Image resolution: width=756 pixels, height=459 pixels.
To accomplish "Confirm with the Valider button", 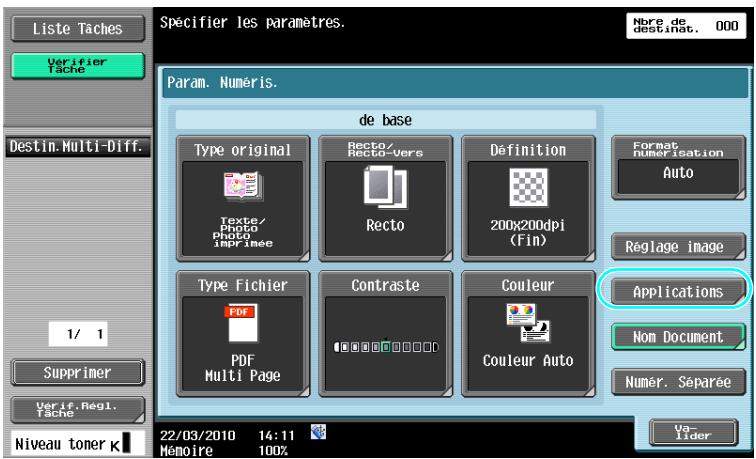I will click(693, 432).
